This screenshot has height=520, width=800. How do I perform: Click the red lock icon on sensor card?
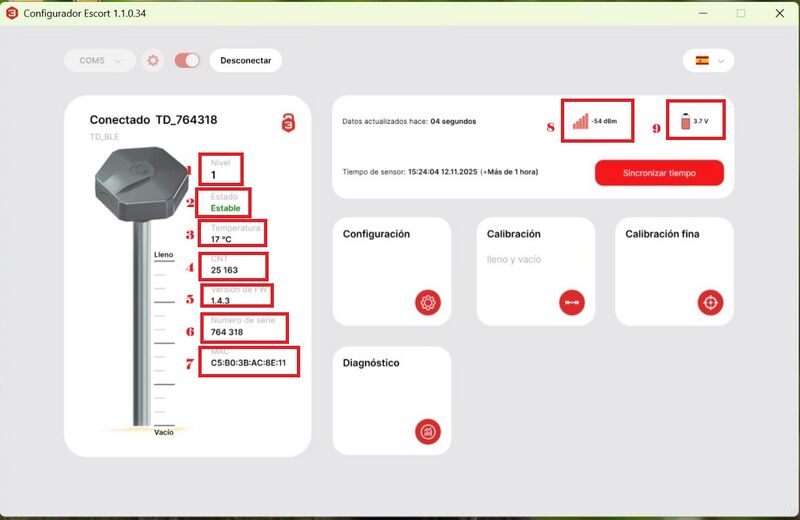pyautogui.click(x=288, y=123)
